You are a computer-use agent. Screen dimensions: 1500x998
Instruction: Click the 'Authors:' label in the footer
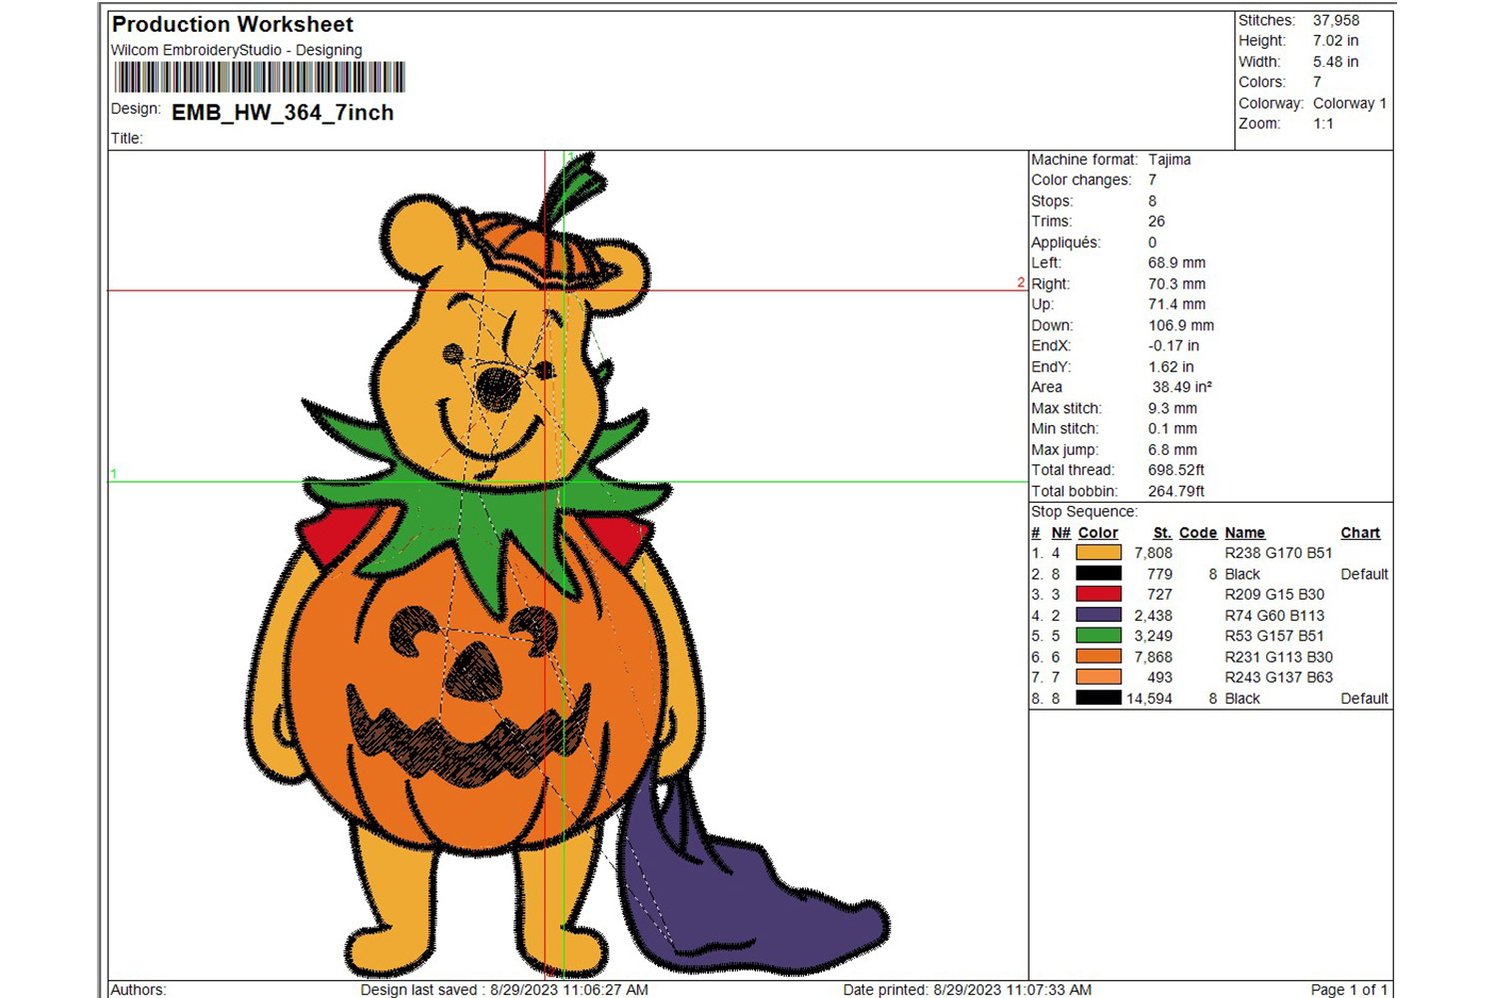pyautogui.click(x=139, y=989)
